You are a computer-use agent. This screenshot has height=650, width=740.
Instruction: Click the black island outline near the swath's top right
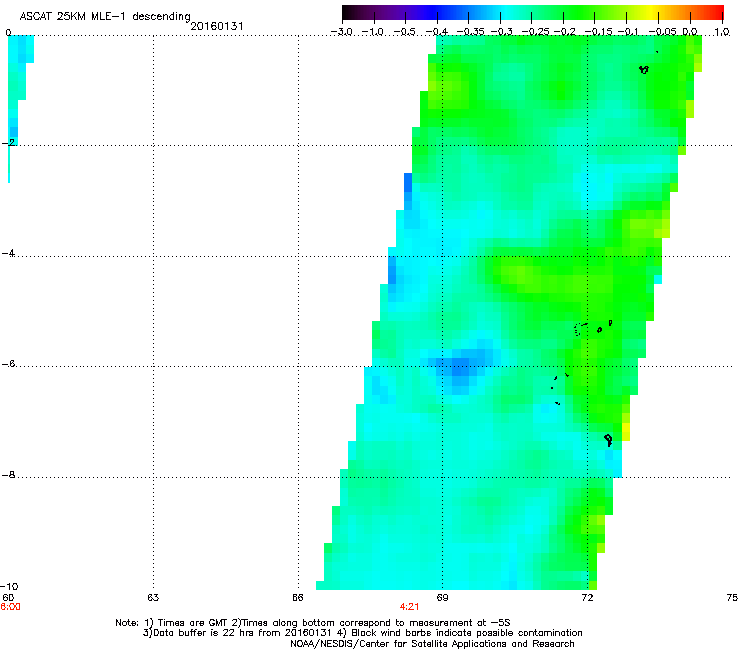[644, 69]
